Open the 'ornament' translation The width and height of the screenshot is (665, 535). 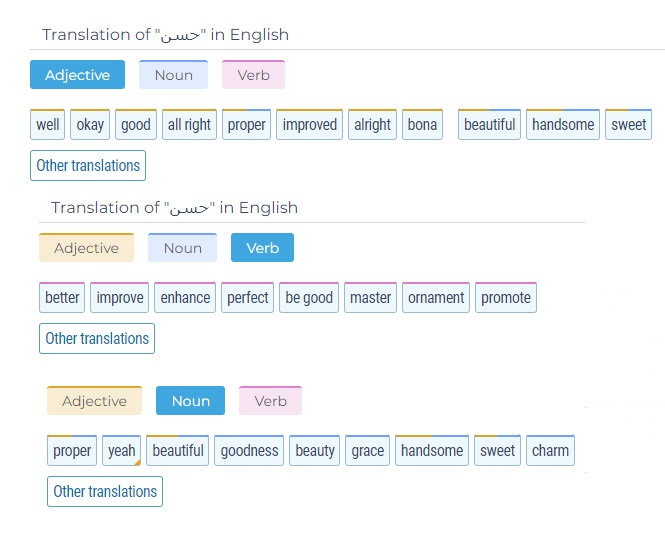tap(436, 298)
